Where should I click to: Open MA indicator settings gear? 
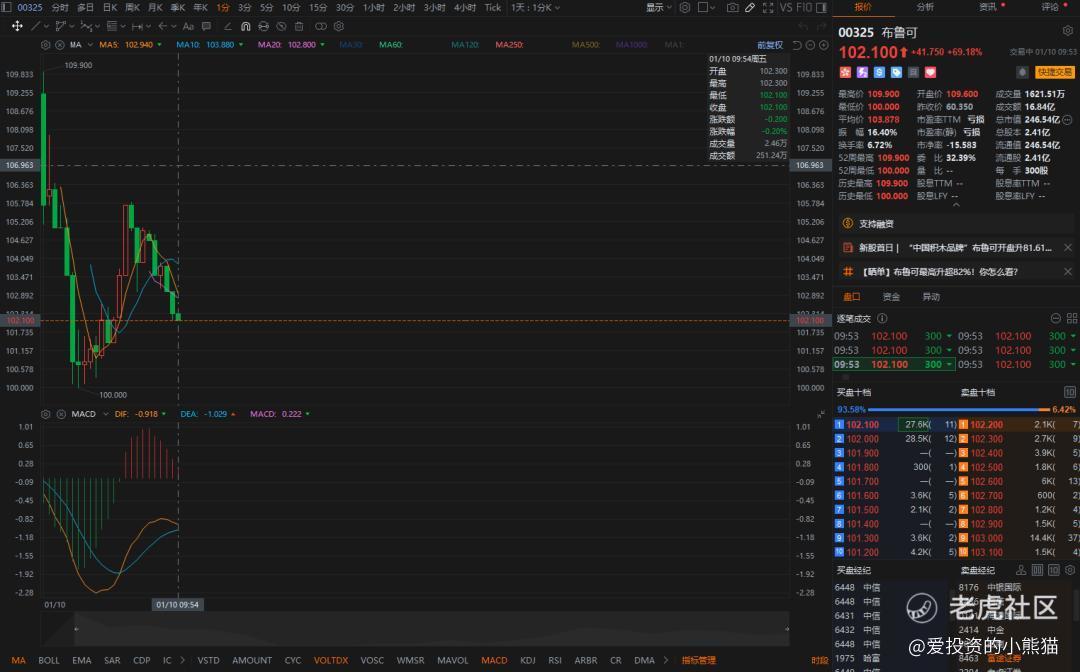tap(45, 45)
